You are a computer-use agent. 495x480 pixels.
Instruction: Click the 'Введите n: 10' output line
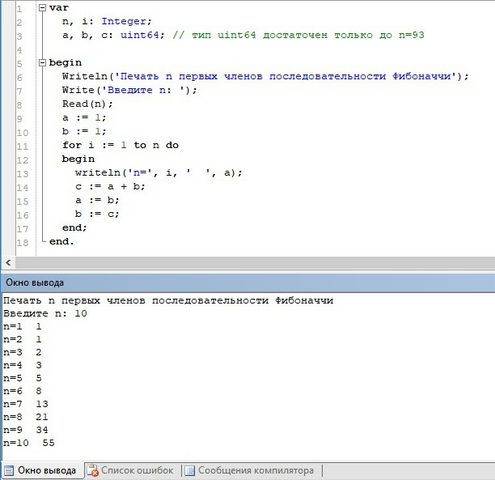click(45, 314)
